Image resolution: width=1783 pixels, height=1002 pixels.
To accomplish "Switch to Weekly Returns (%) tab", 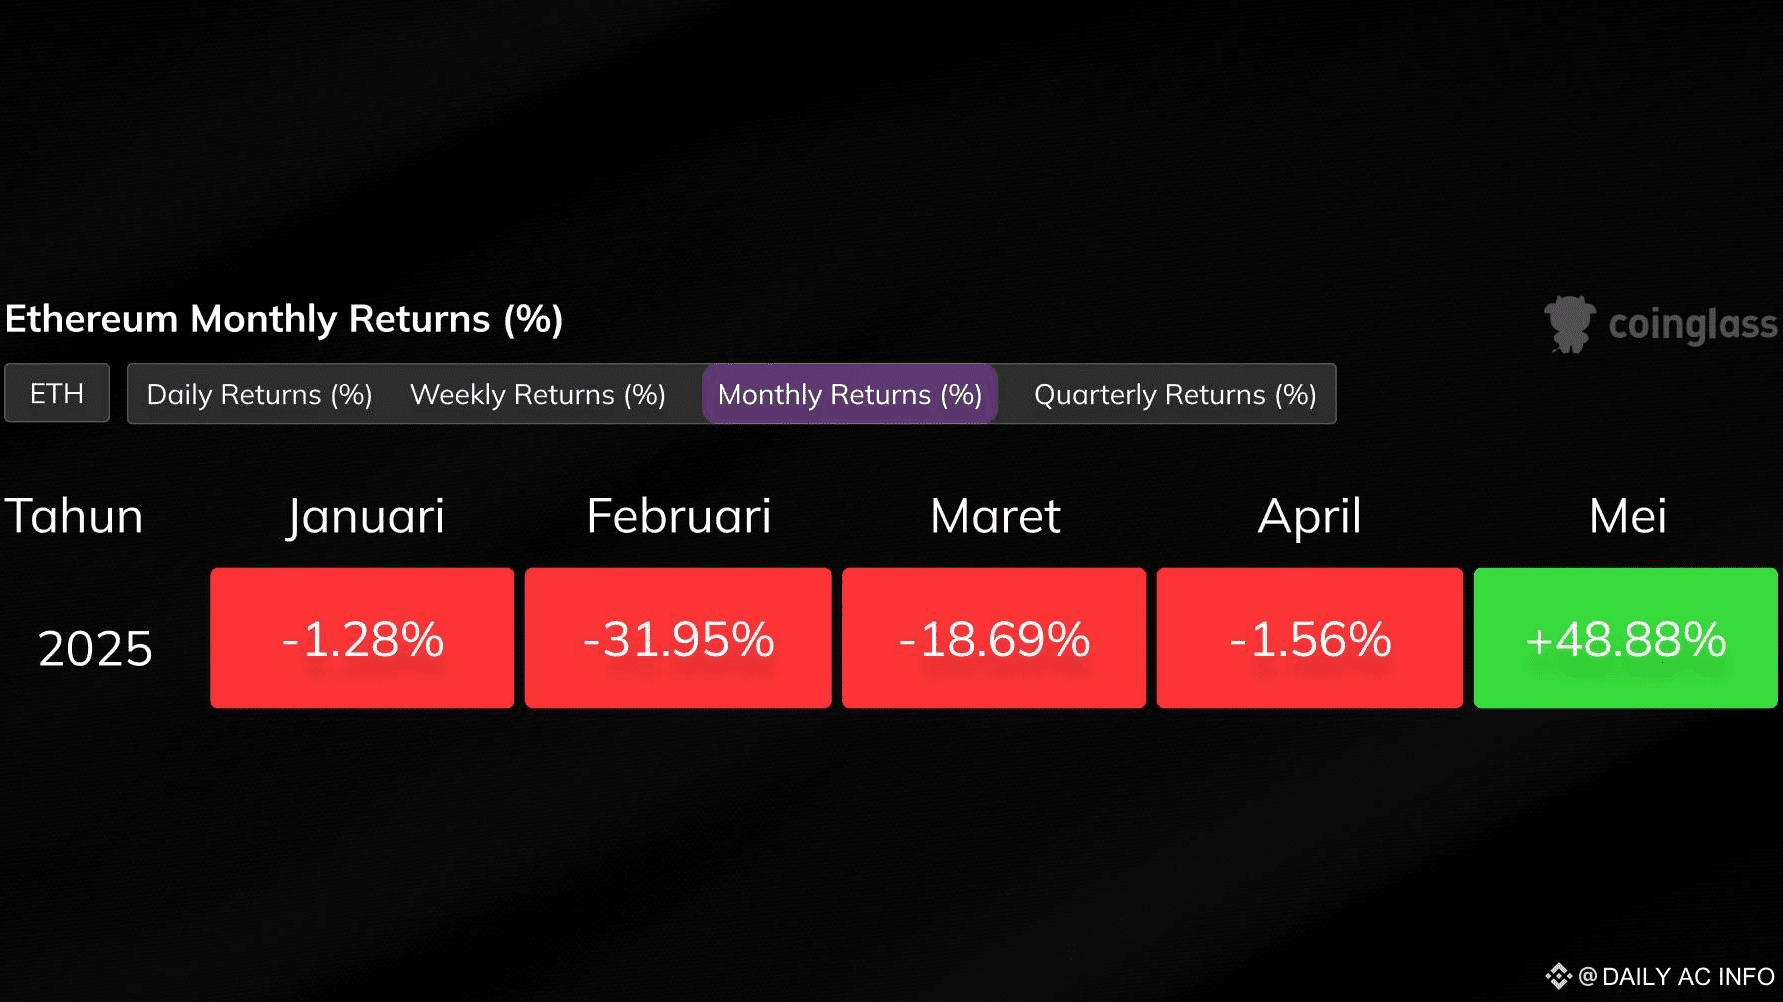I will click(538, 394).
